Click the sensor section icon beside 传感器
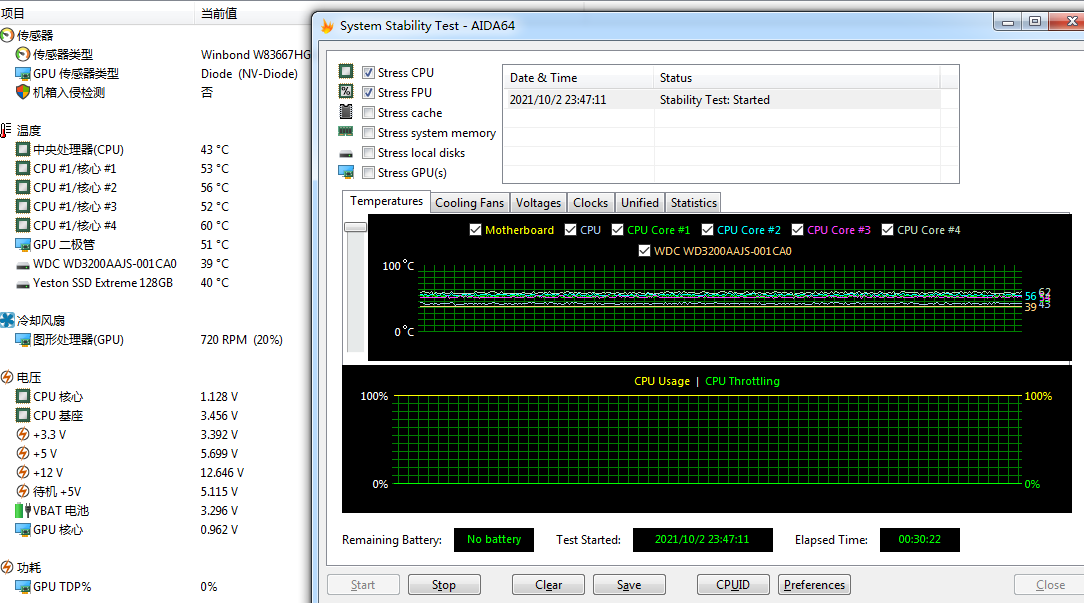Viewport: 1084px width, 603px height. click(x=7, y=35)
